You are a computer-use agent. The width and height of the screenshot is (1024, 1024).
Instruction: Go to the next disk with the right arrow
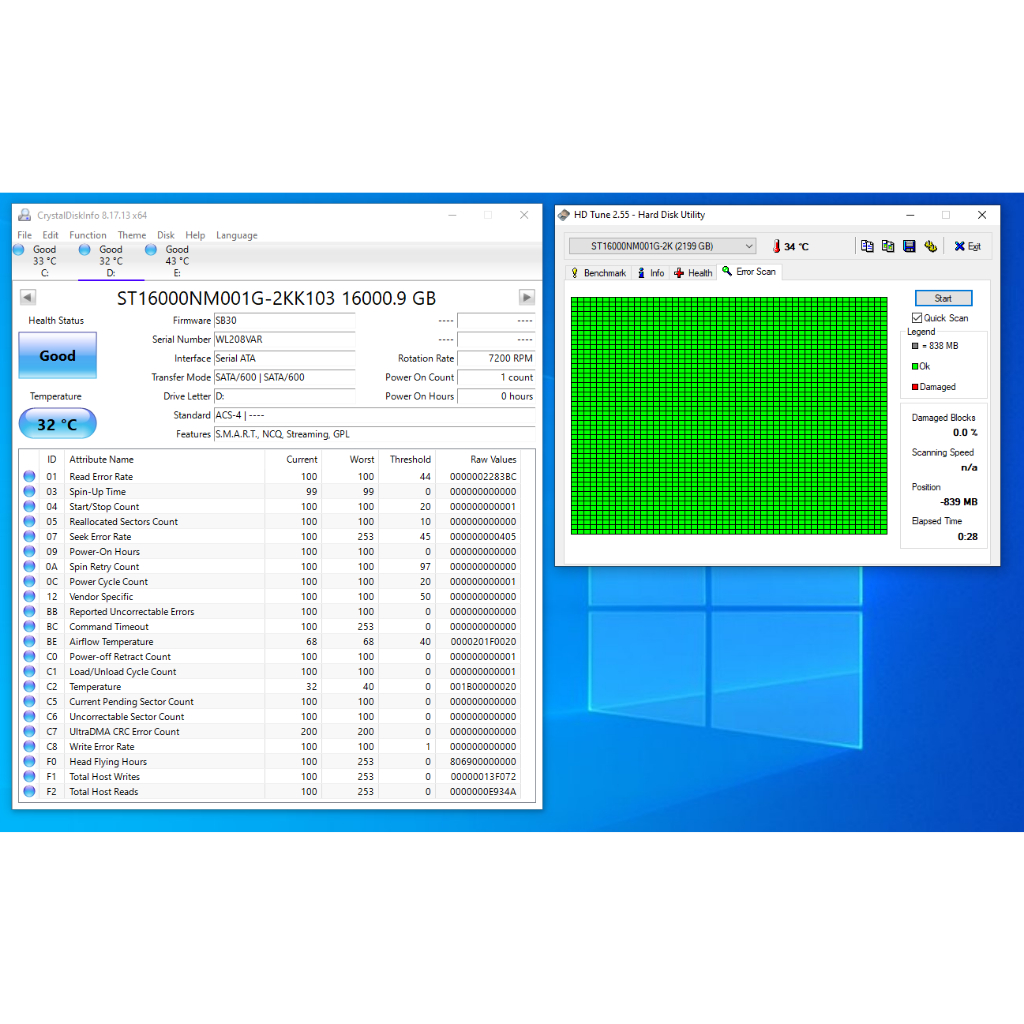(x=526, y=297)
